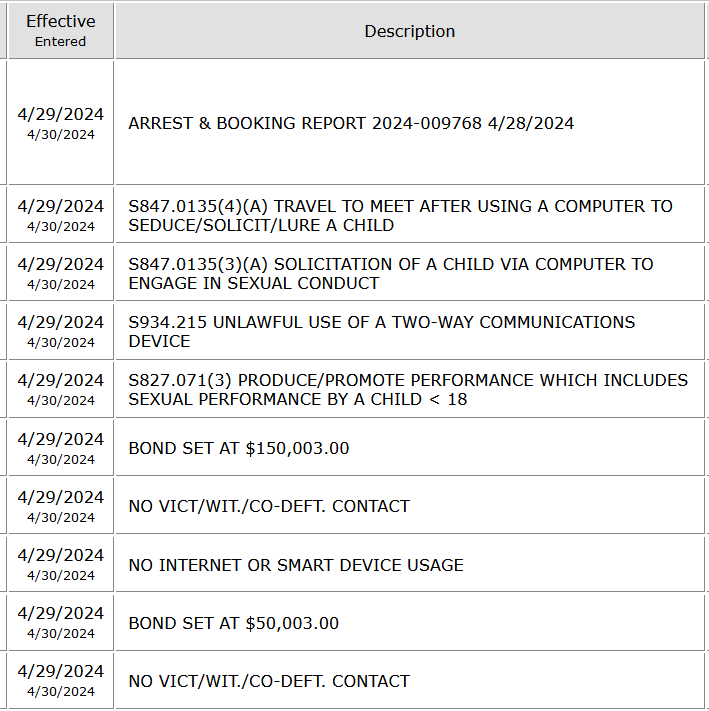Click the S847.0135(4)(A) Travel to Meet charge
709x711 pixels.
[x=400, y=216]
